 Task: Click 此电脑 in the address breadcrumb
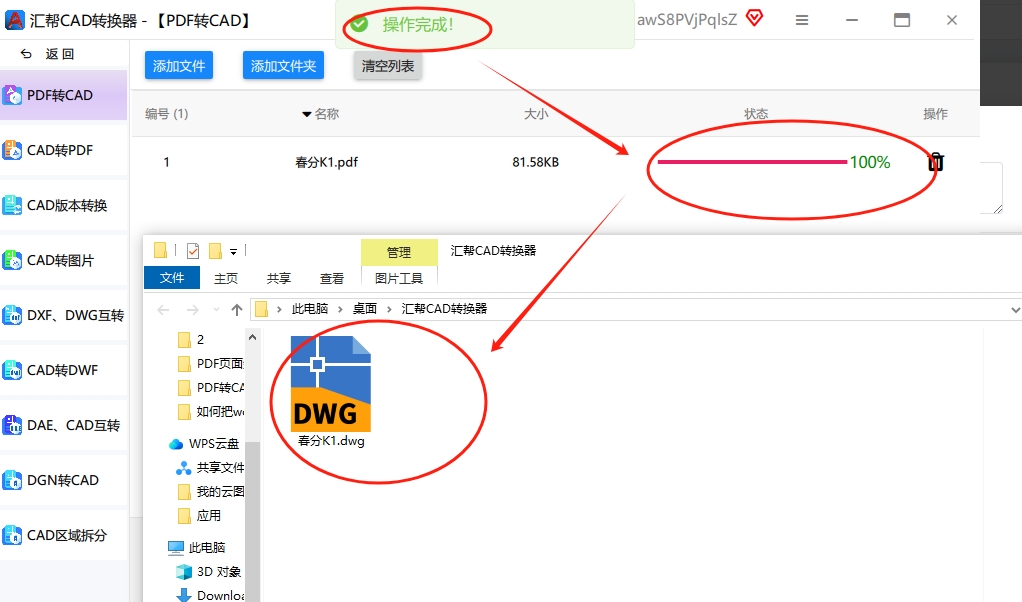[x=310, y=309]
